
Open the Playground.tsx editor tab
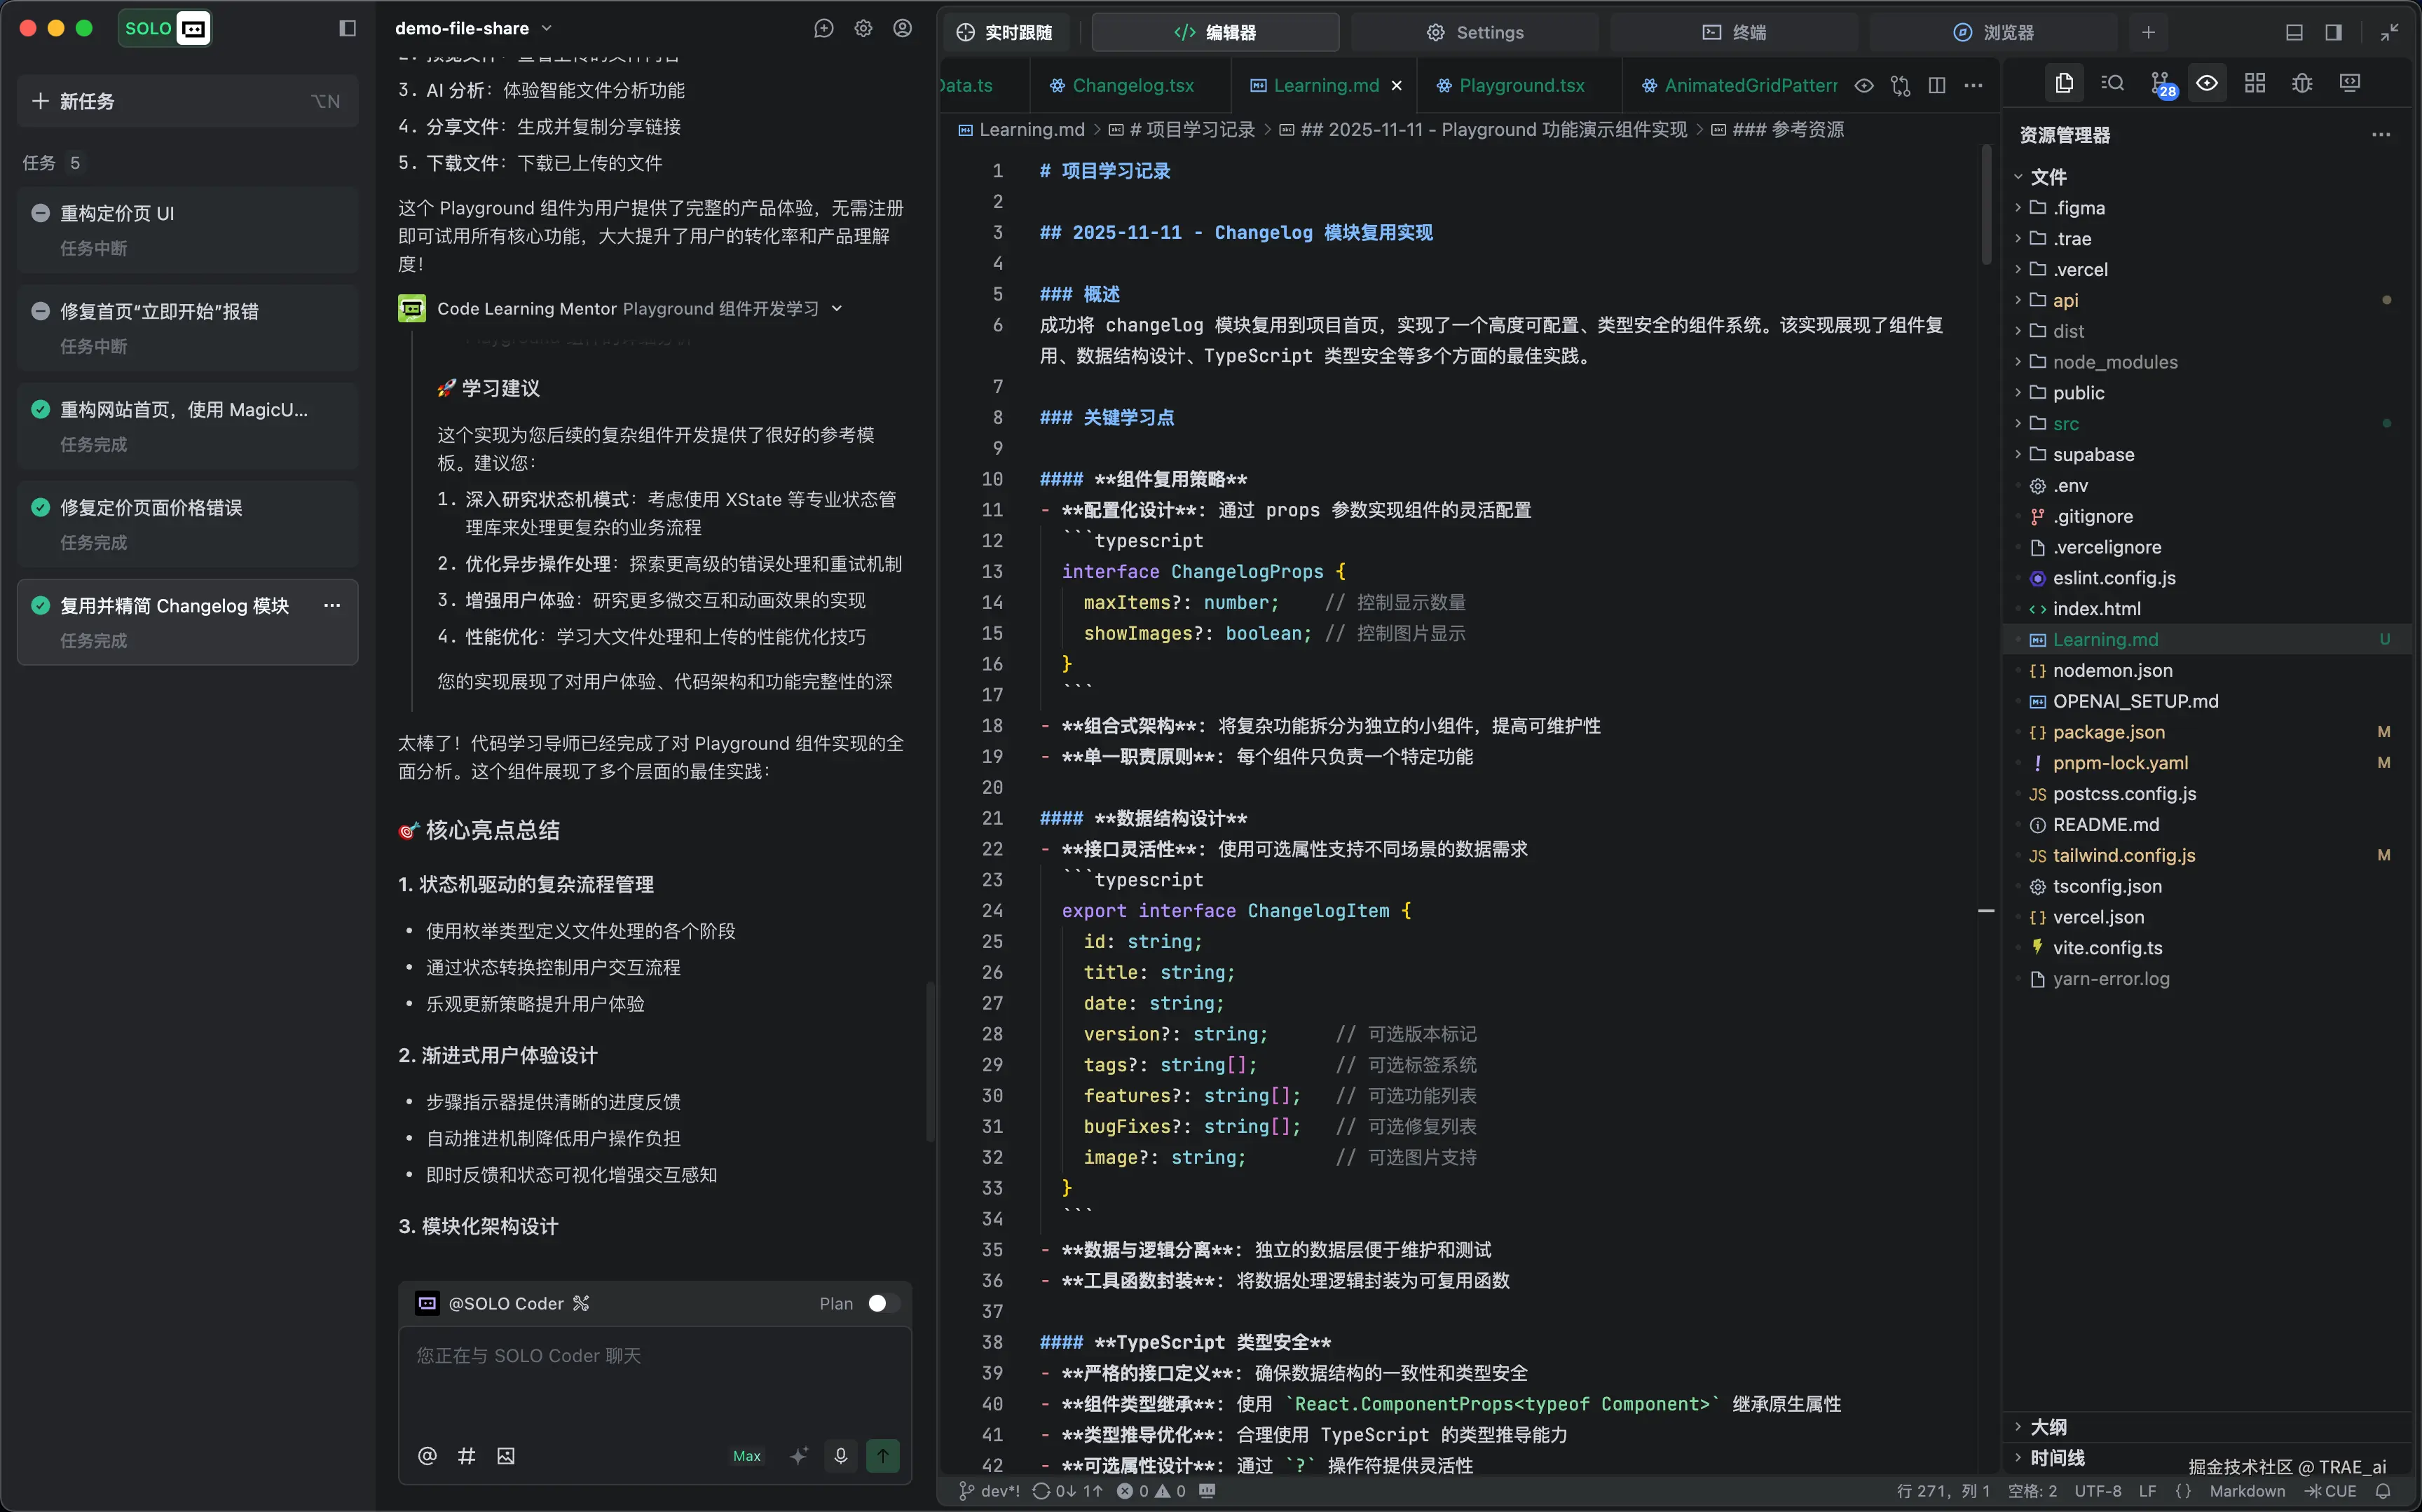click(x=1521, y=86)
